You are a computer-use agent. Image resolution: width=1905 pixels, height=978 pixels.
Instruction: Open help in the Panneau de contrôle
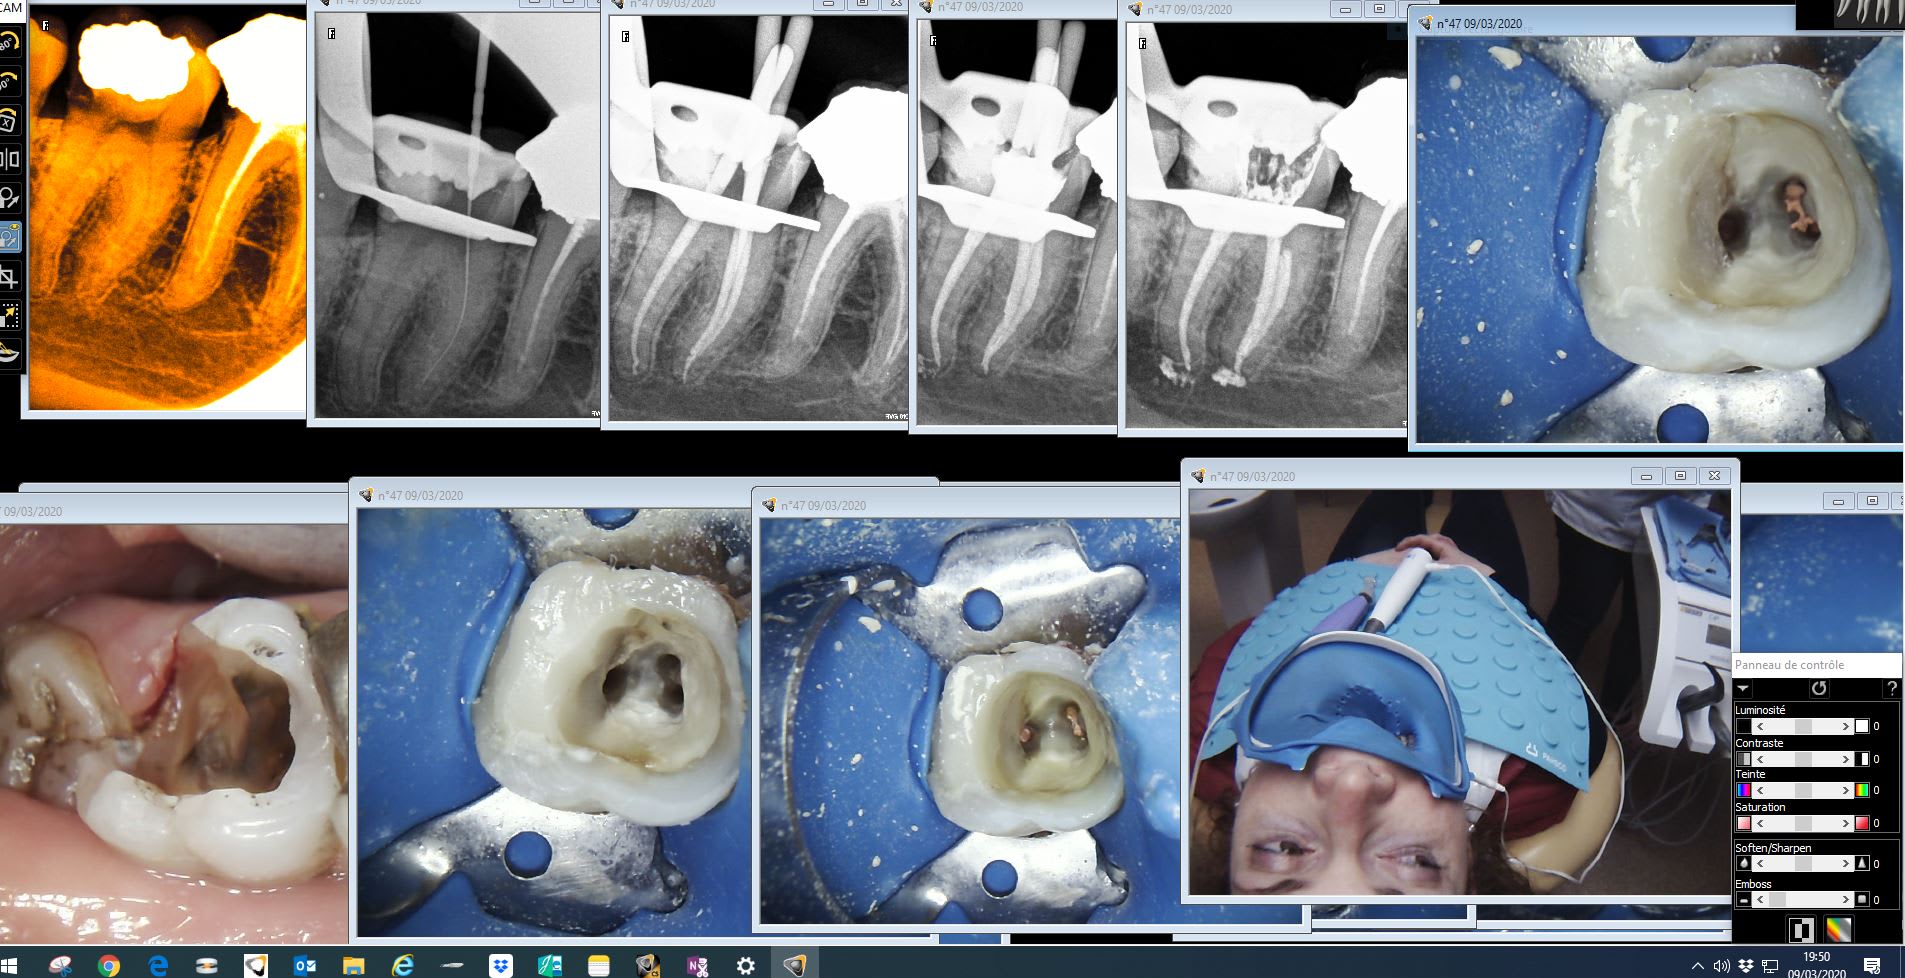(x=1891, y=688)
